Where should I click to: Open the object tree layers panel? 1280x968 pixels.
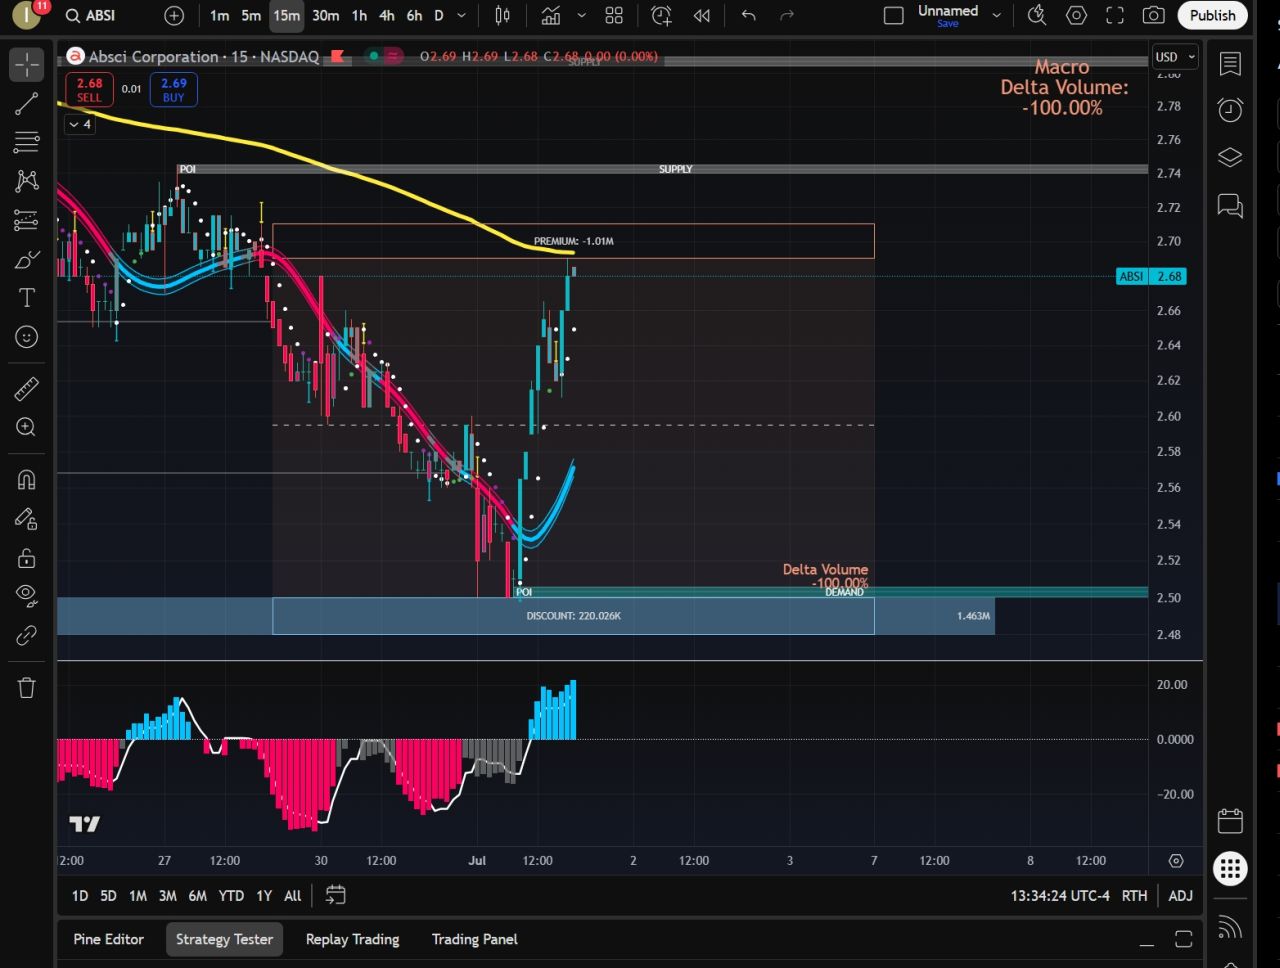(1230, 158)
